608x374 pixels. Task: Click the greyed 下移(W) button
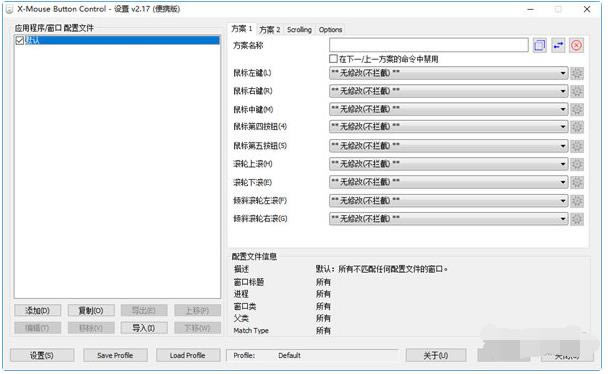[197, 328]
